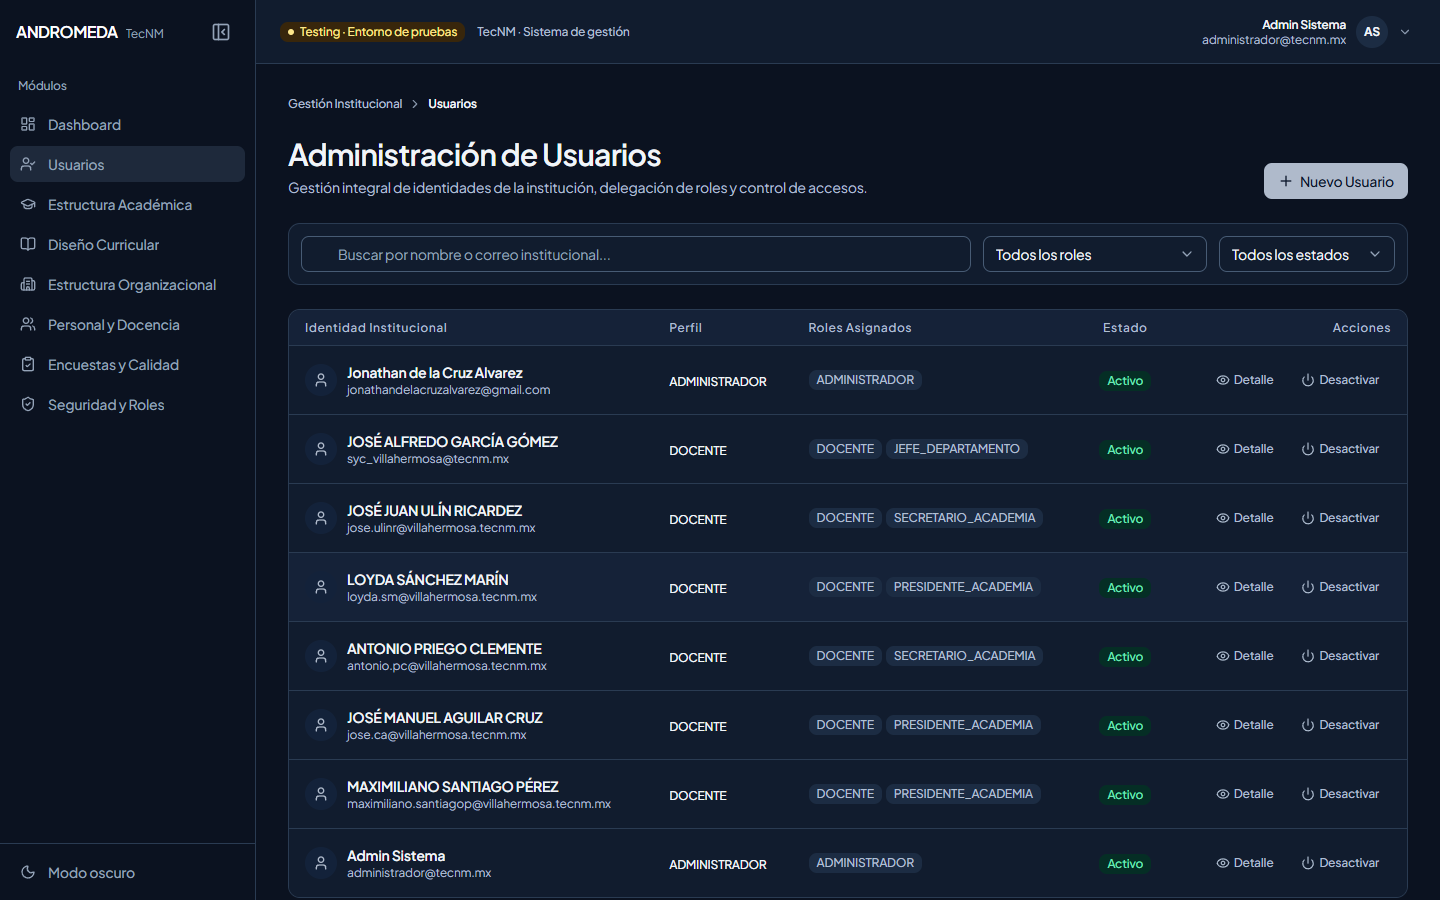Click the PRESIDENTE_ACADEMIA tag for LOYDA SÁNCHEZ MARÍN
The height and width of the screenshot is (900, 1440).
[x=963, y=587]
